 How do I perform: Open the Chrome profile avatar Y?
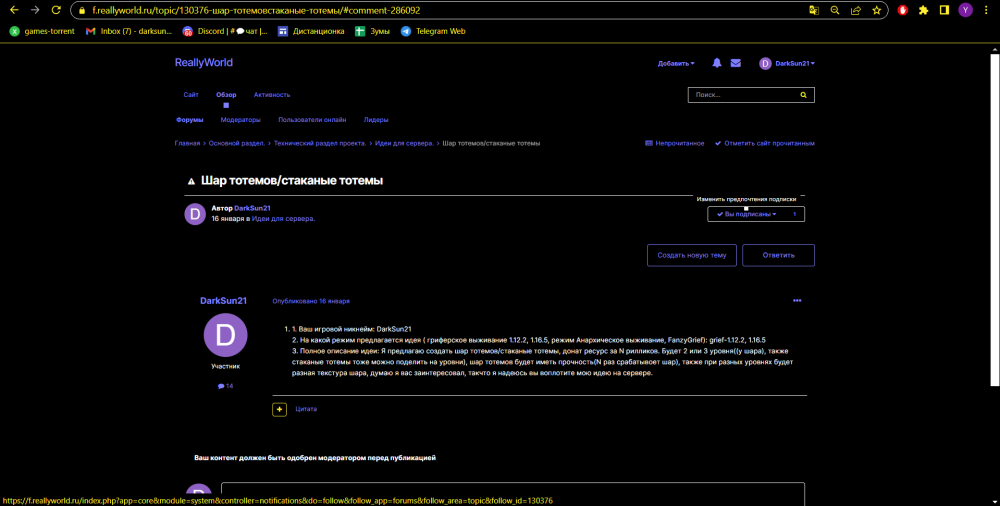pyautogui.click(x=966, y=10)
